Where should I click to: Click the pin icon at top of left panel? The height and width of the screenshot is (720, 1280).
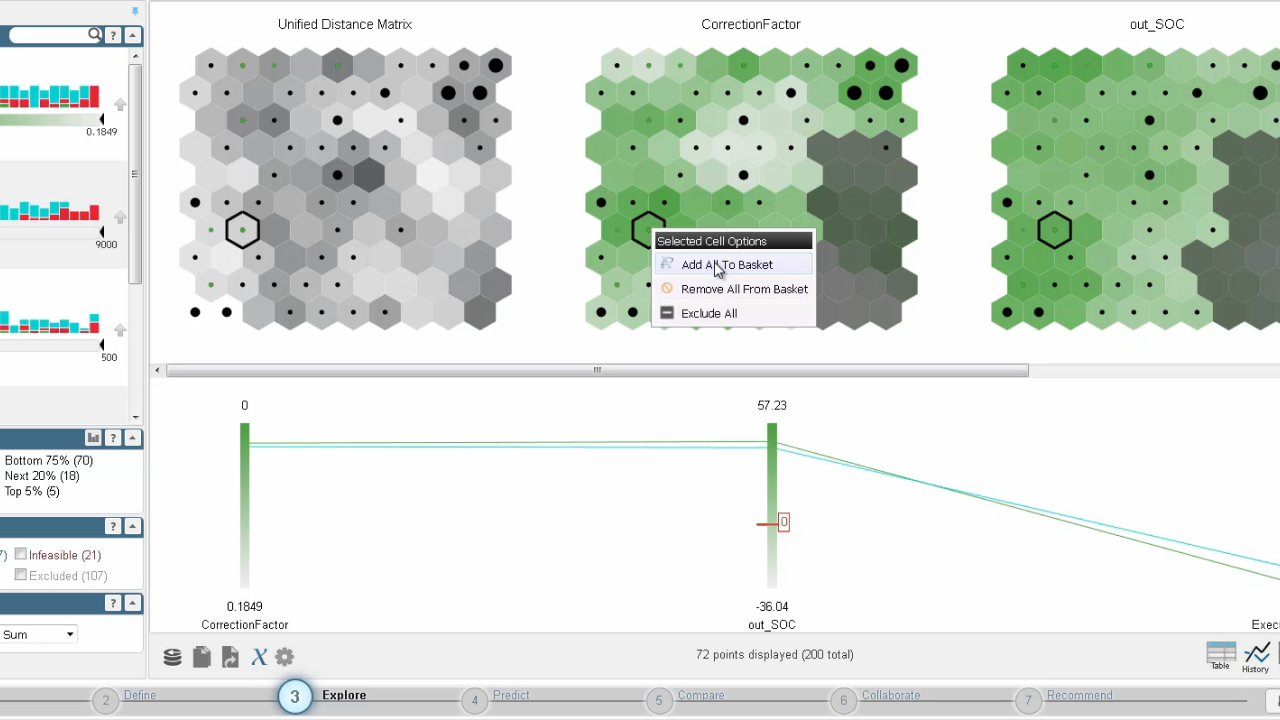(135, 11)
